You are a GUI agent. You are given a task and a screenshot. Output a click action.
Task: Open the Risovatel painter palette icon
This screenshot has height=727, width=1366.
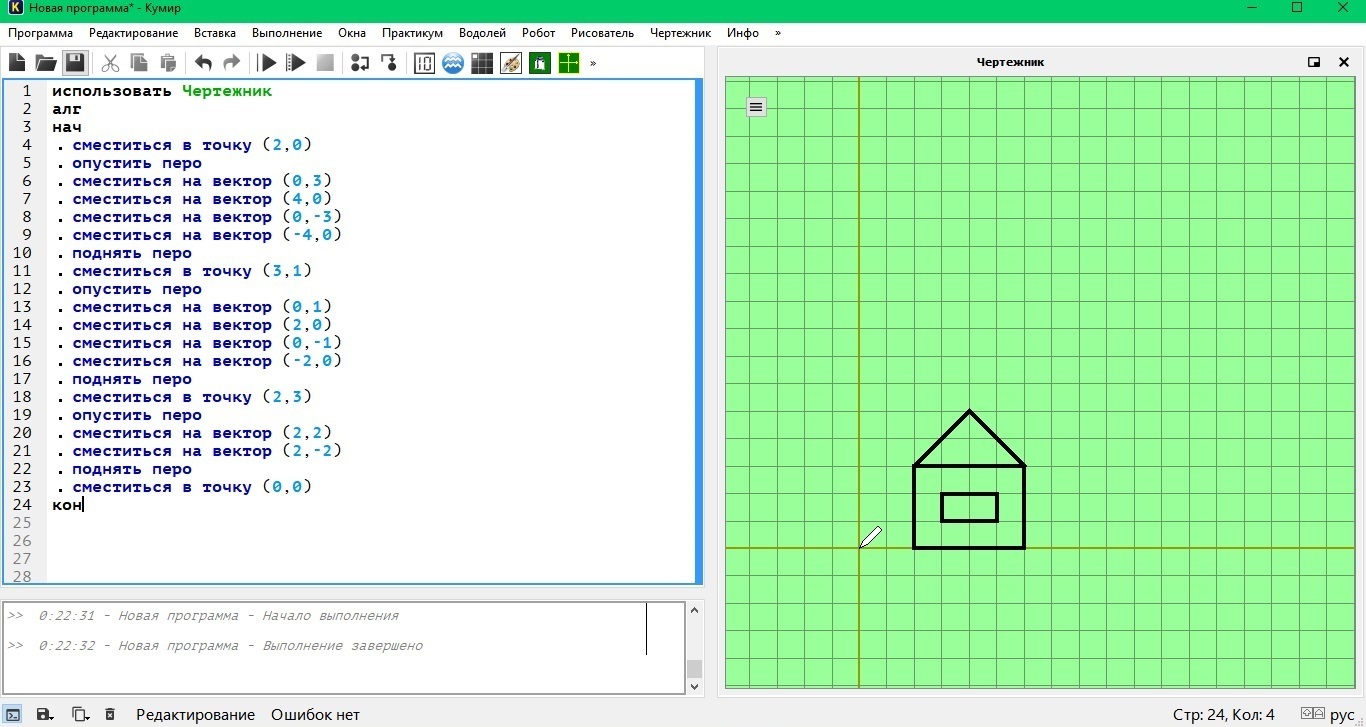tap(511, 63)
